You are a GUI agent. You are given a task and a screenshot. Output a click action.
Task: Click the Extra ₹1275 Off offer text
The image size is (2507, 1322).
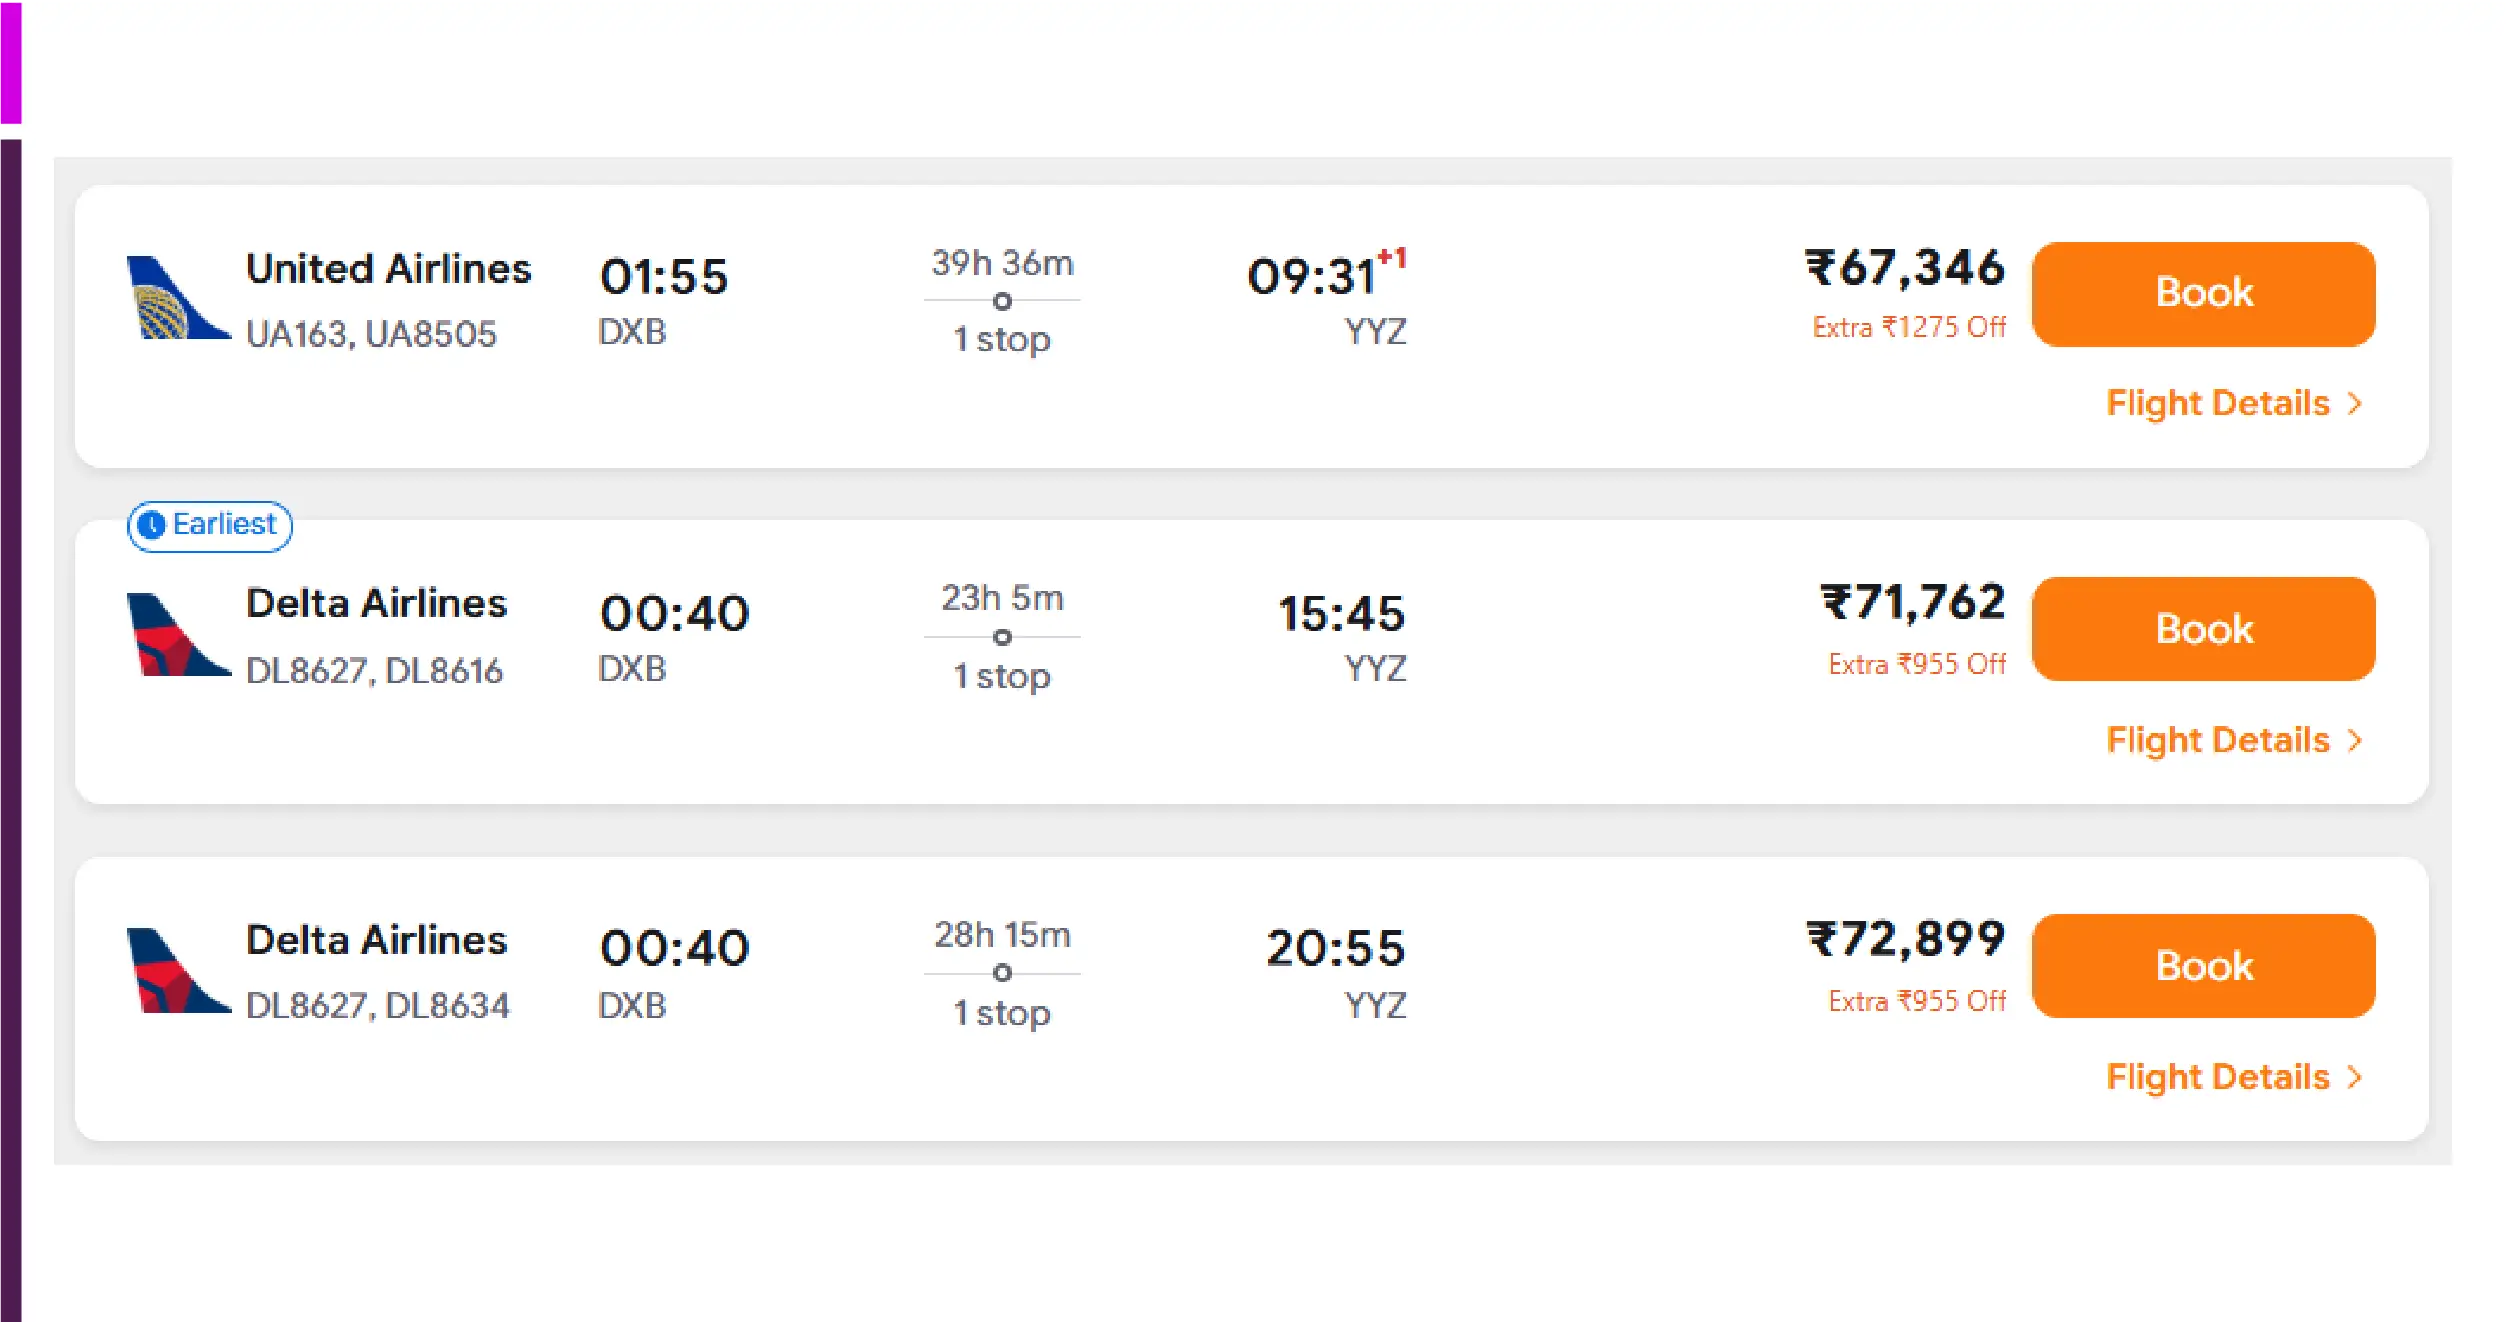1909,327
